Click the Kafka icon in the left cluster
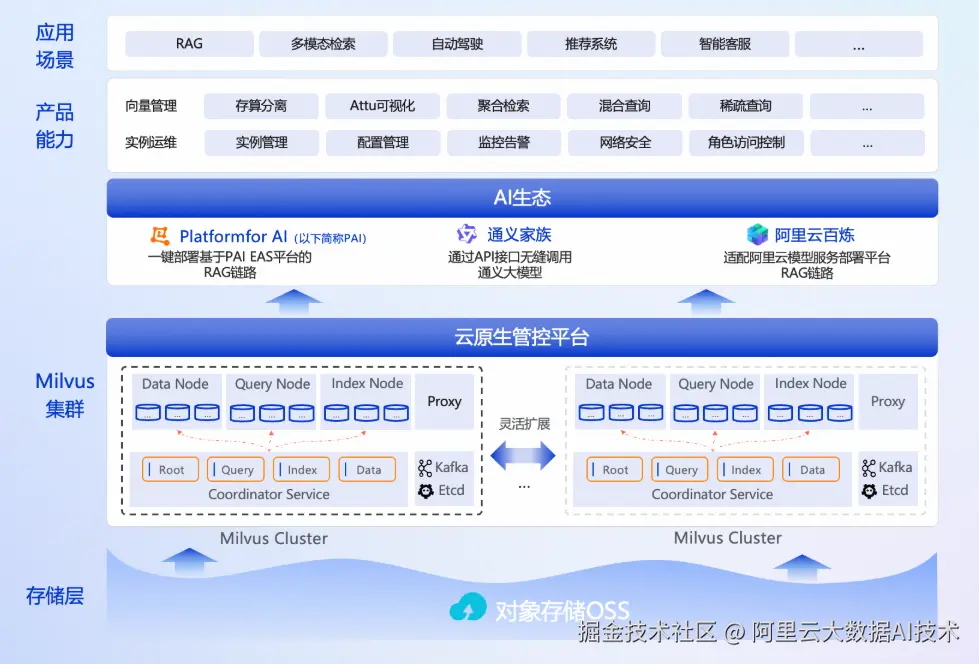 (x=425, y=468)
